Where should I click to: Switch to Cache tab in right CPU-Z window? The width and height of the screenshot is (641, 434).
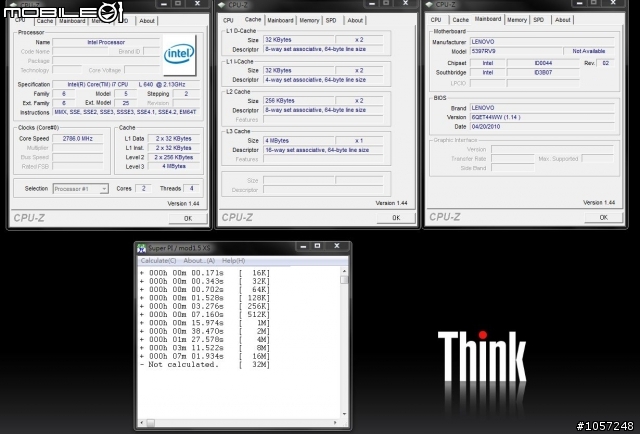coord(460,20)
